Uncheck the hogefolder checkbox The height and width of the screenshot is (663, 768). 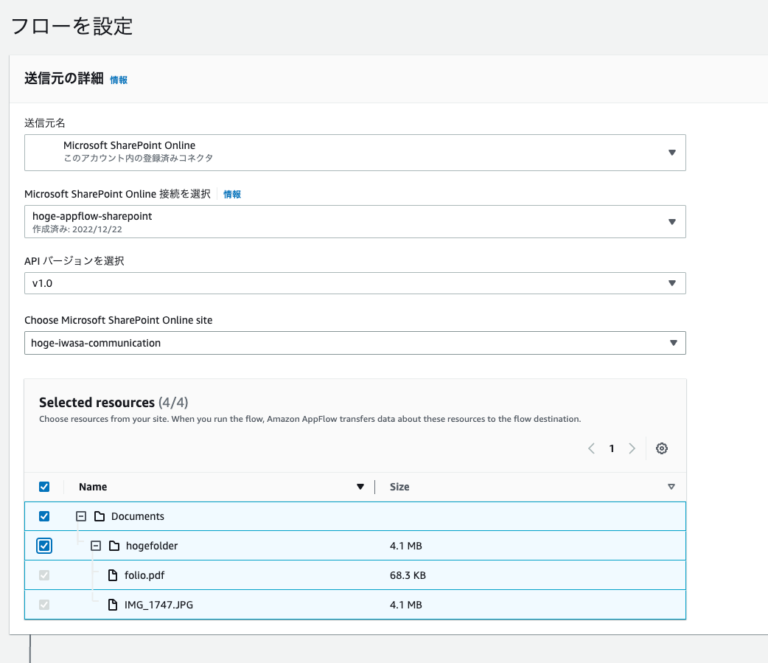click(44, 545)
